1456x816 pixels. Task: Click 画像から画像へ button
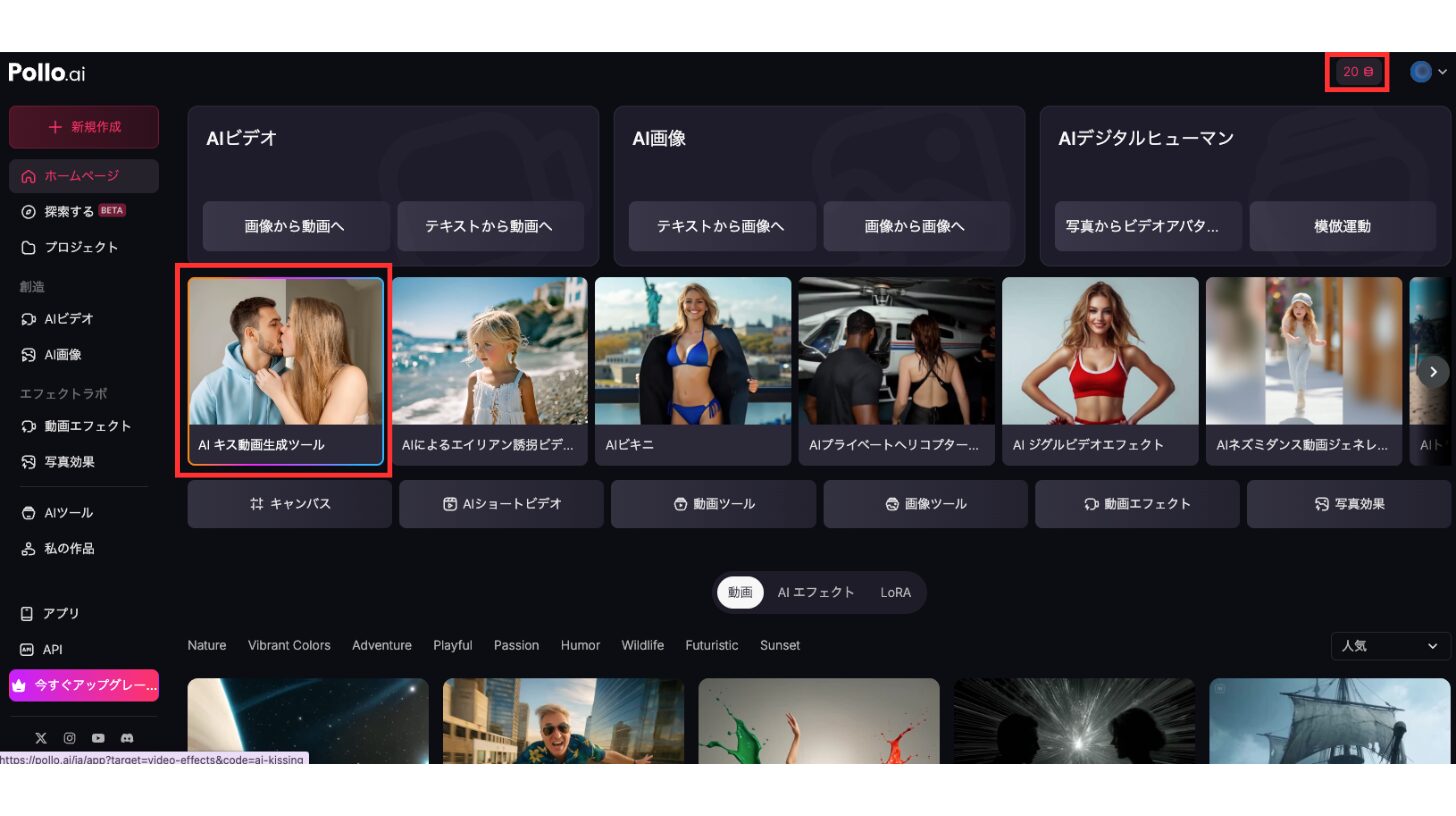(x=915, y=226)
